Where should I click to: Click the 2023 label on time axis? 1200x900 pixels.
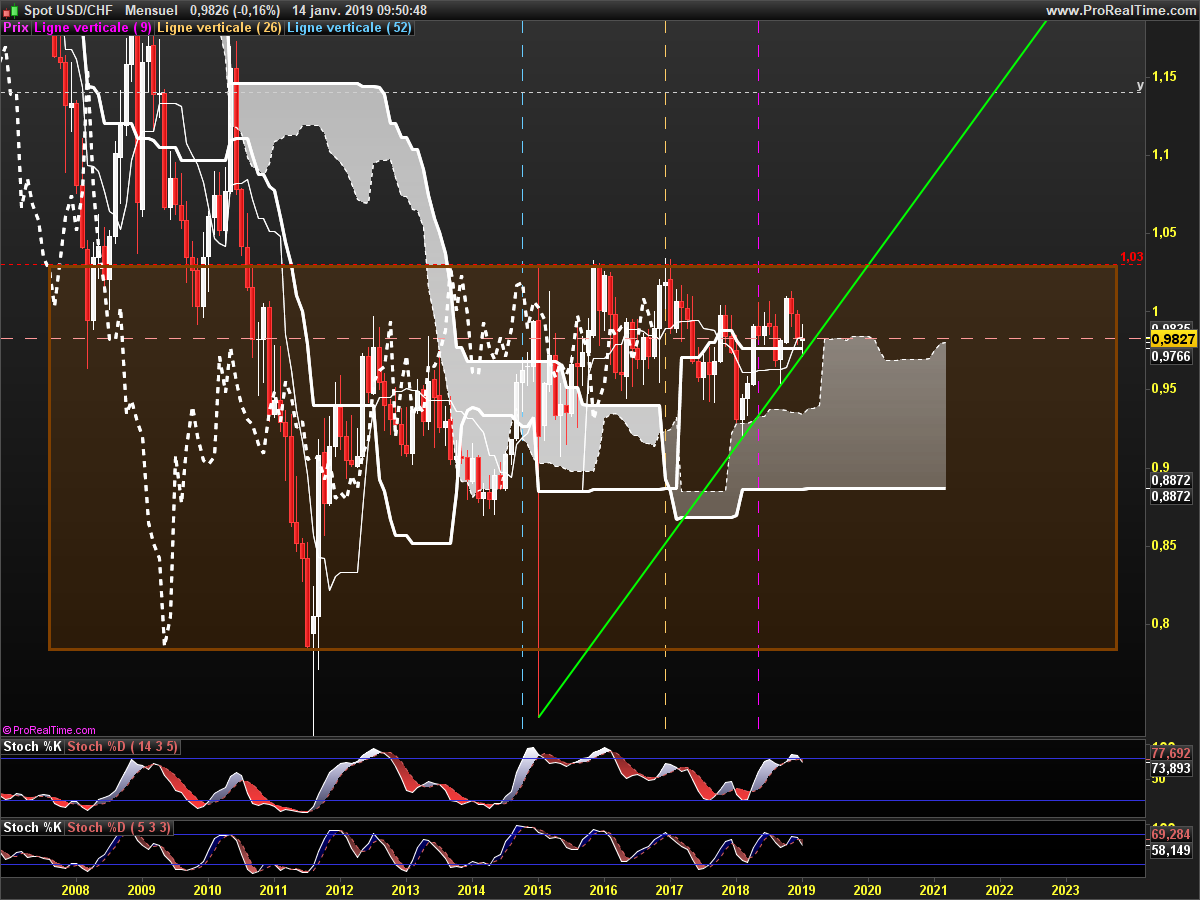click(x=1066, y=889)
